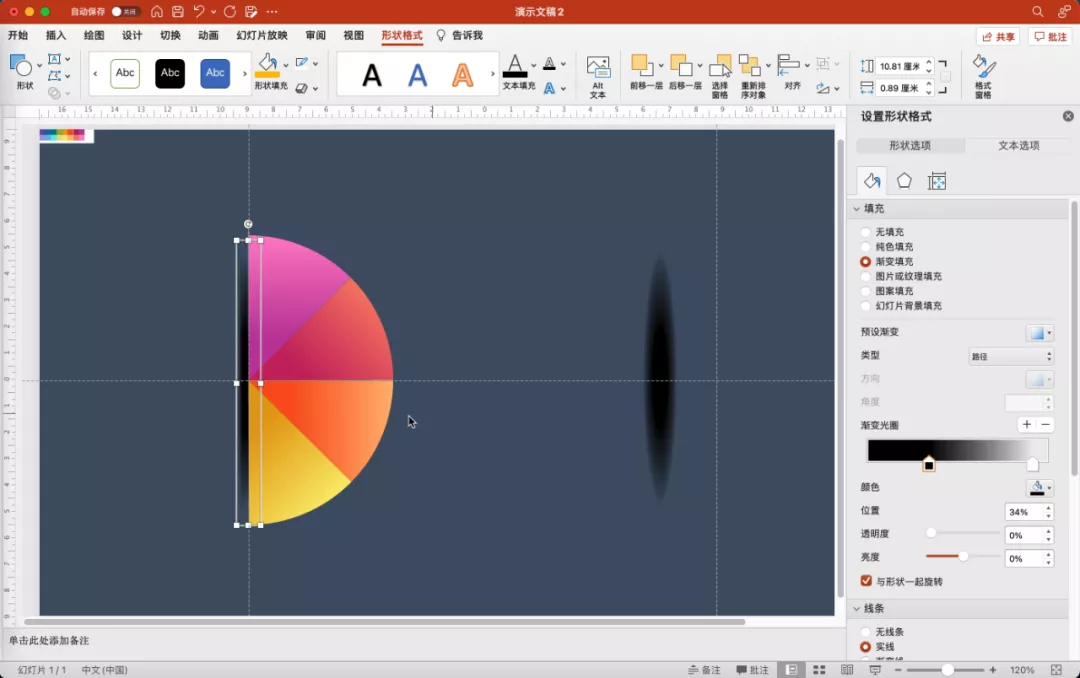Click the 透明度 transparency slider
The height and width of the screenshot is (678, 1080).
tap(963, 533)
